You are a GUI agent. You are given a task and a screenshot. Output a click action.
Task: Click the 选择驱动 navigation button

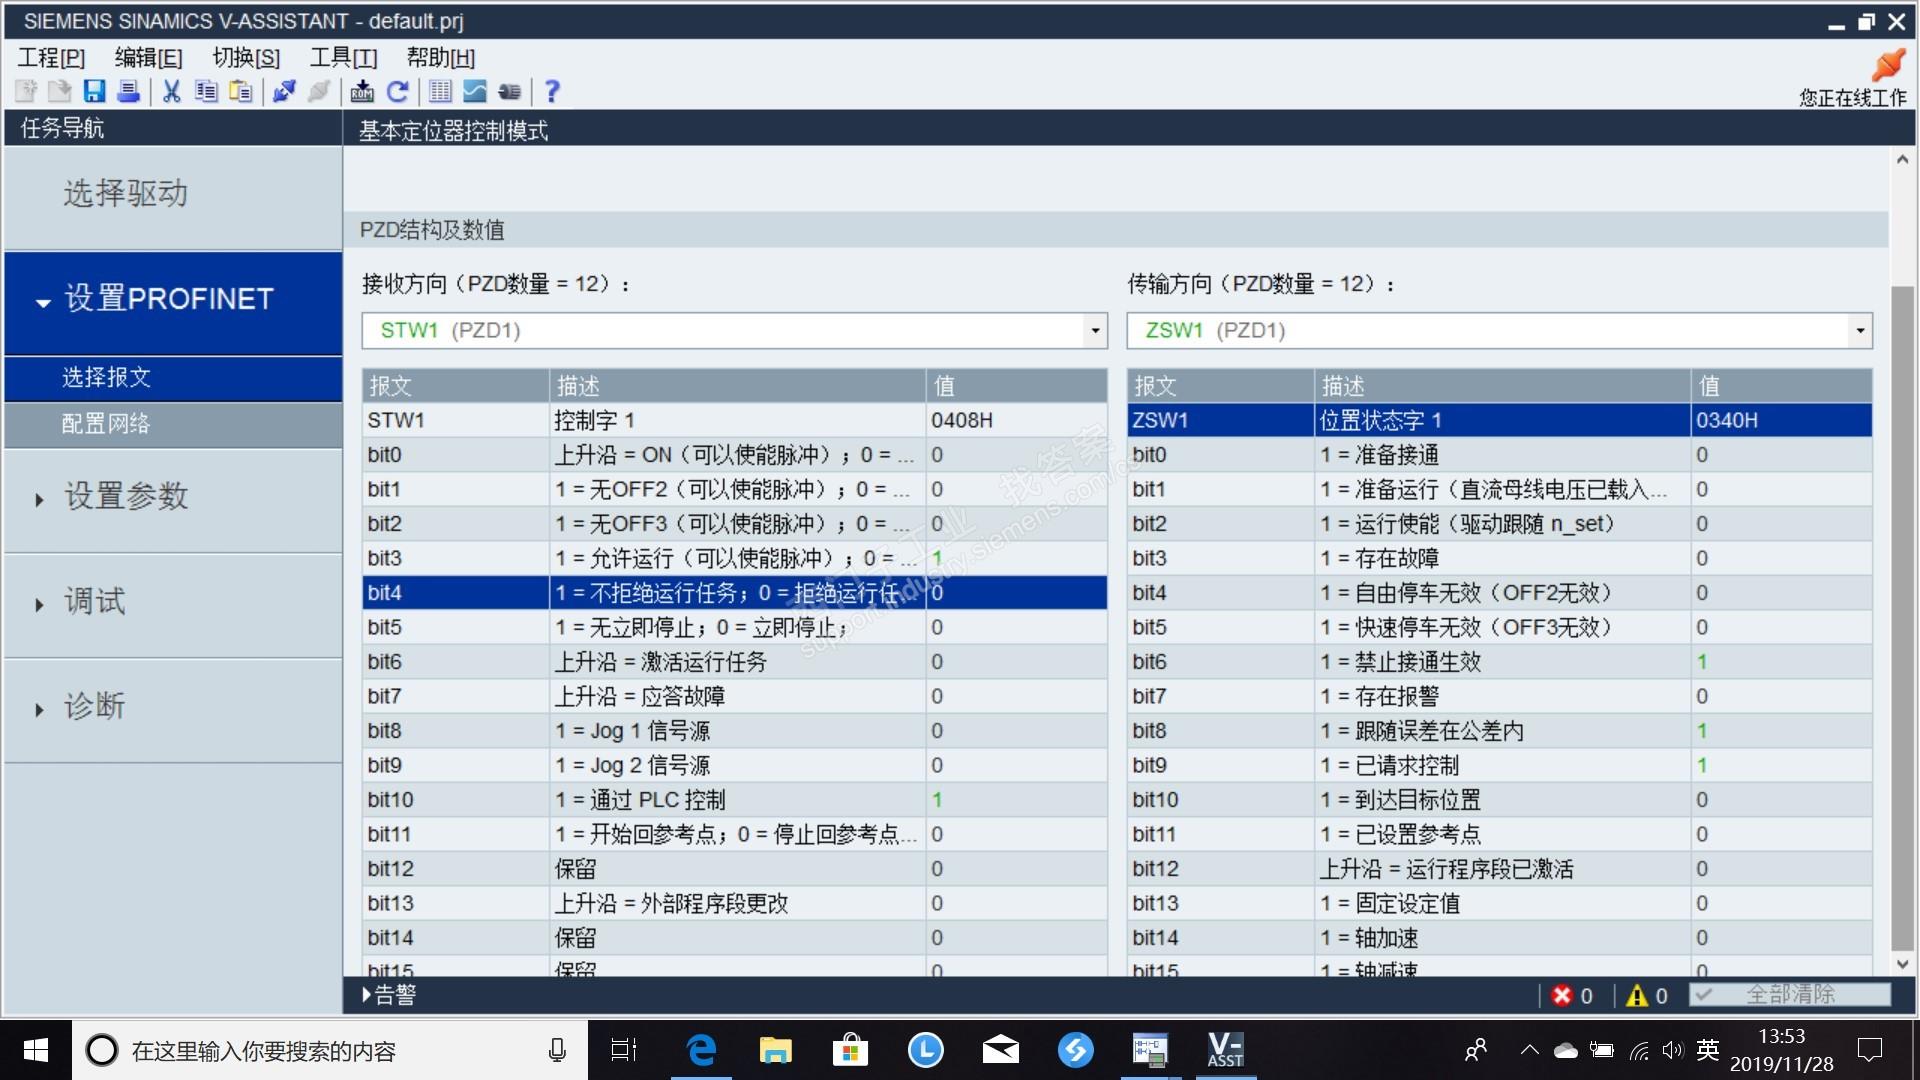tap(126, 194)
